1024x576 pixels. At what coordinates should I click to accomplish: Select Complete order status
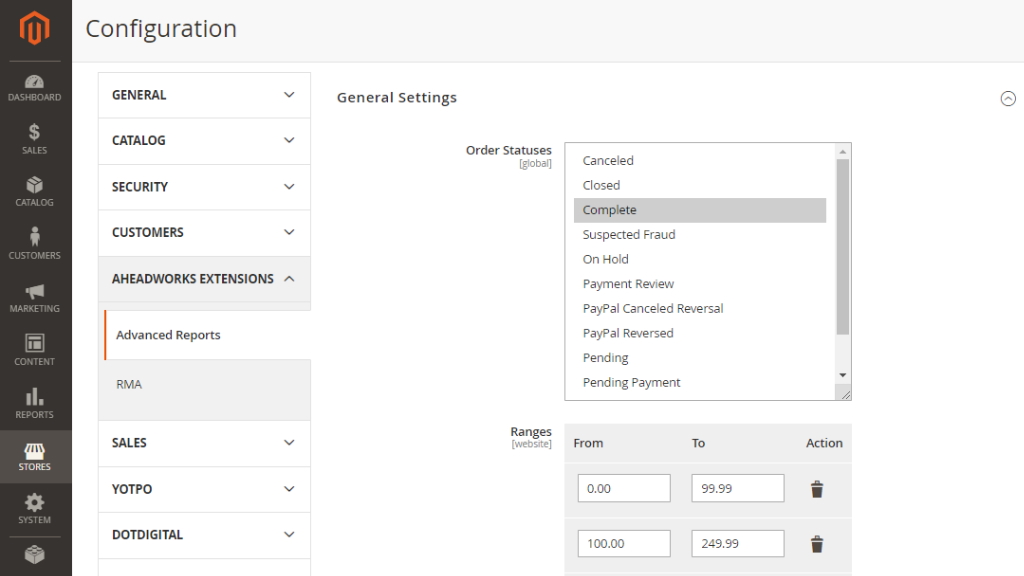click(x=699, y=210)
